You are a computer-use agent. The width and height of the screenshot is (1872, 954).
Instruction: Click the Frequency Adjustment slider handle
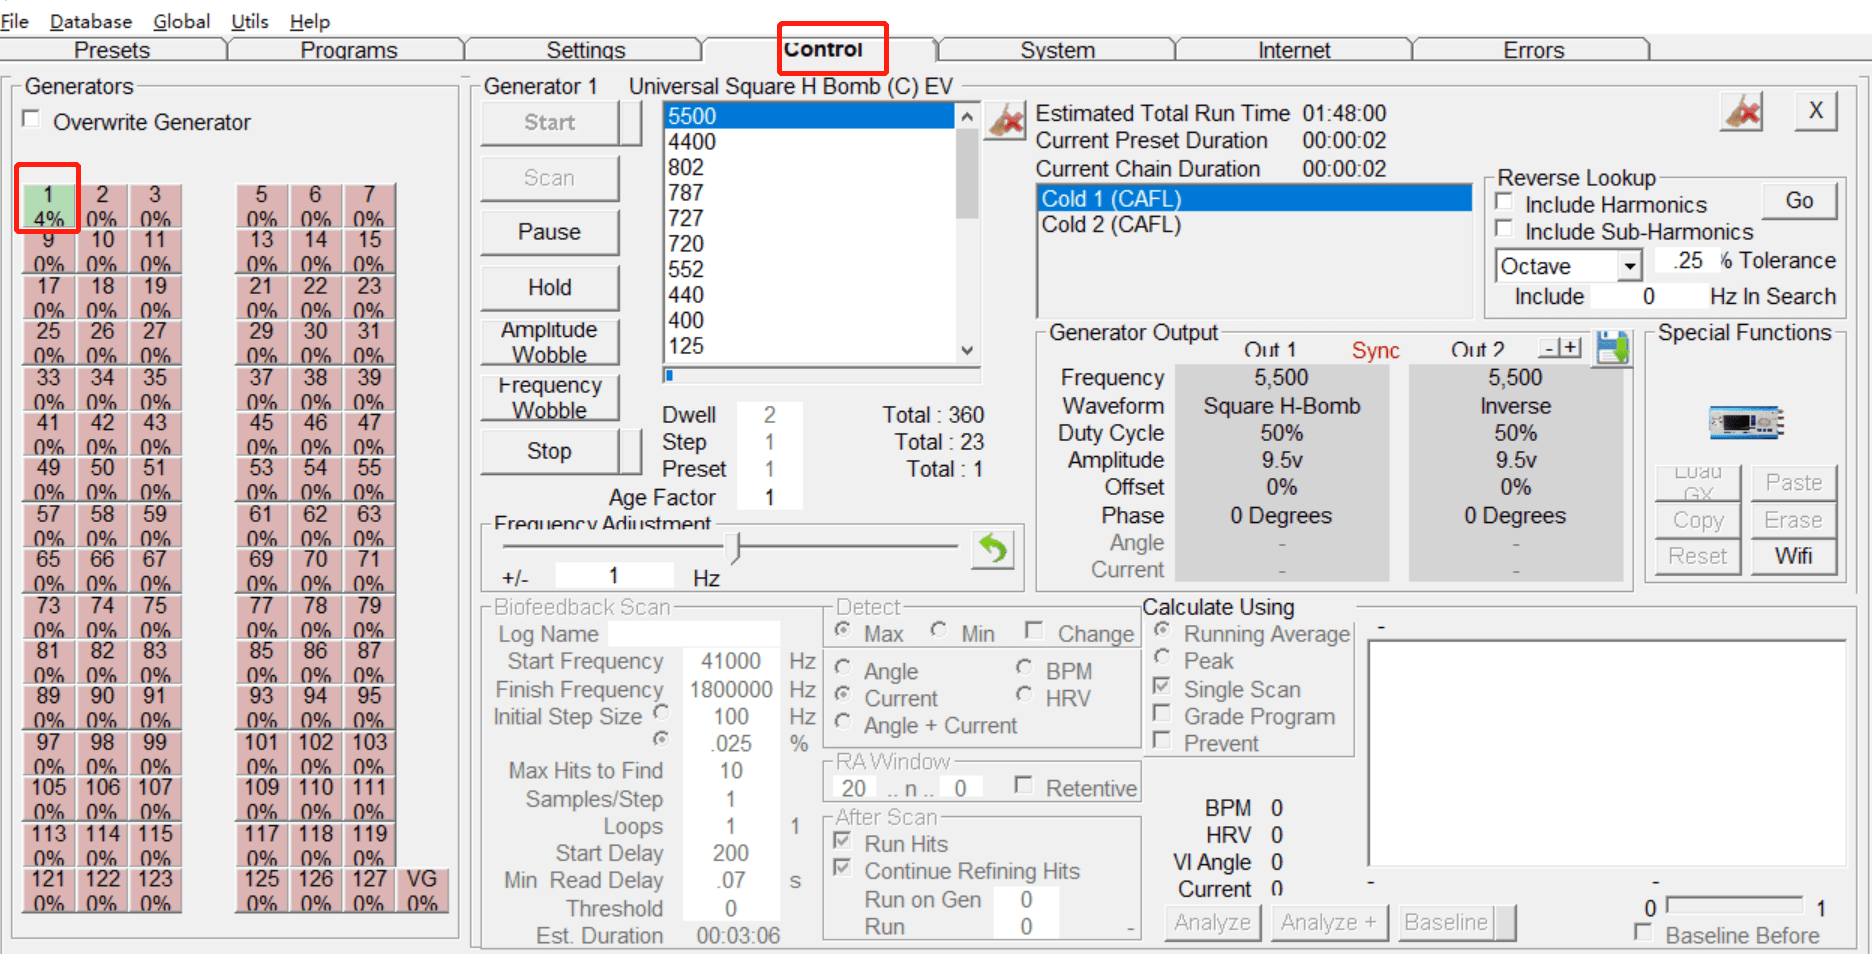736,547
